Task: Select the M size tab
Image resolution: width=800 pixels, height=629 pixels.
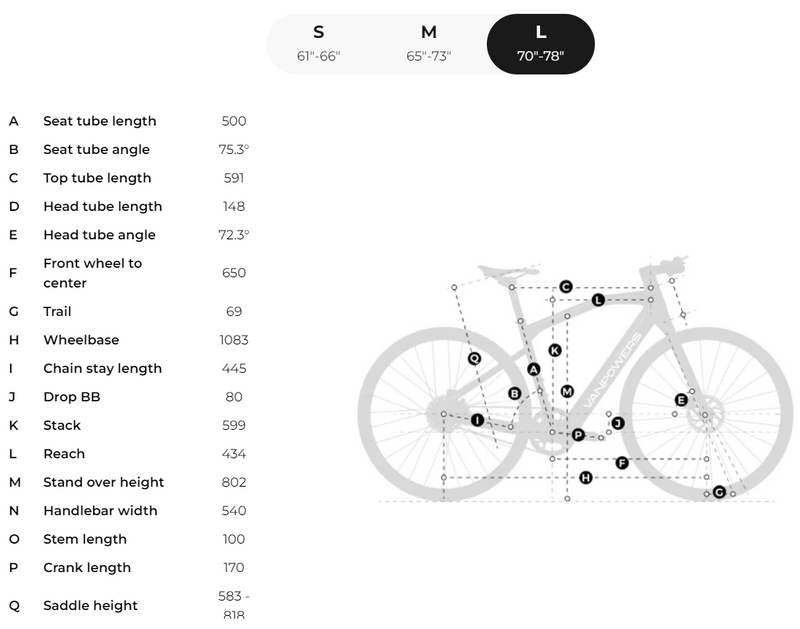Action: tap(429, 44)
